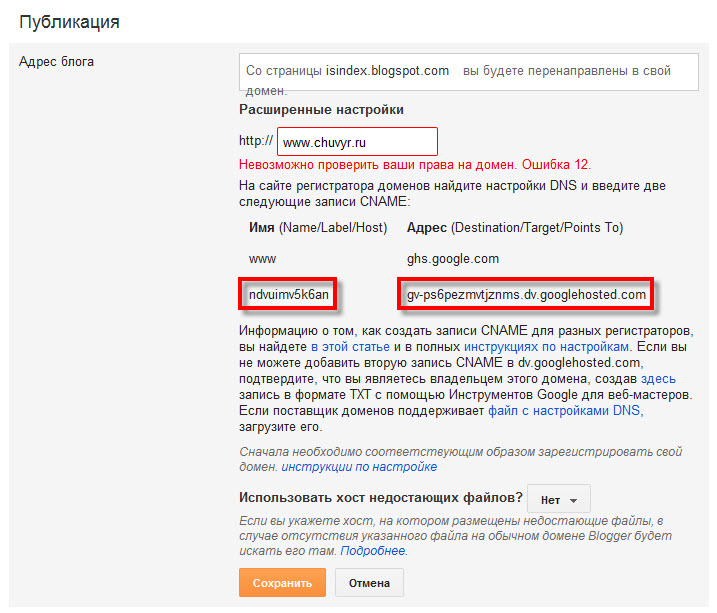
Task: Select the 'www' name cell
Action: [x=262, y=259]
